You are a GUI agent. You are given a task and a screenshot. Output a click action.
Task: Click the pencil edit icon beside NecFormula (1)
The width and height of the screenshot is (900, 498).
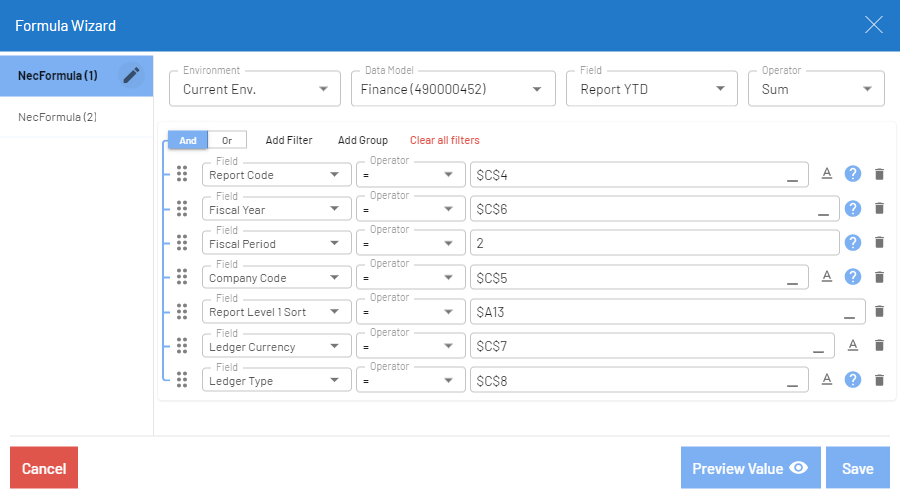[x=130, y=75]
